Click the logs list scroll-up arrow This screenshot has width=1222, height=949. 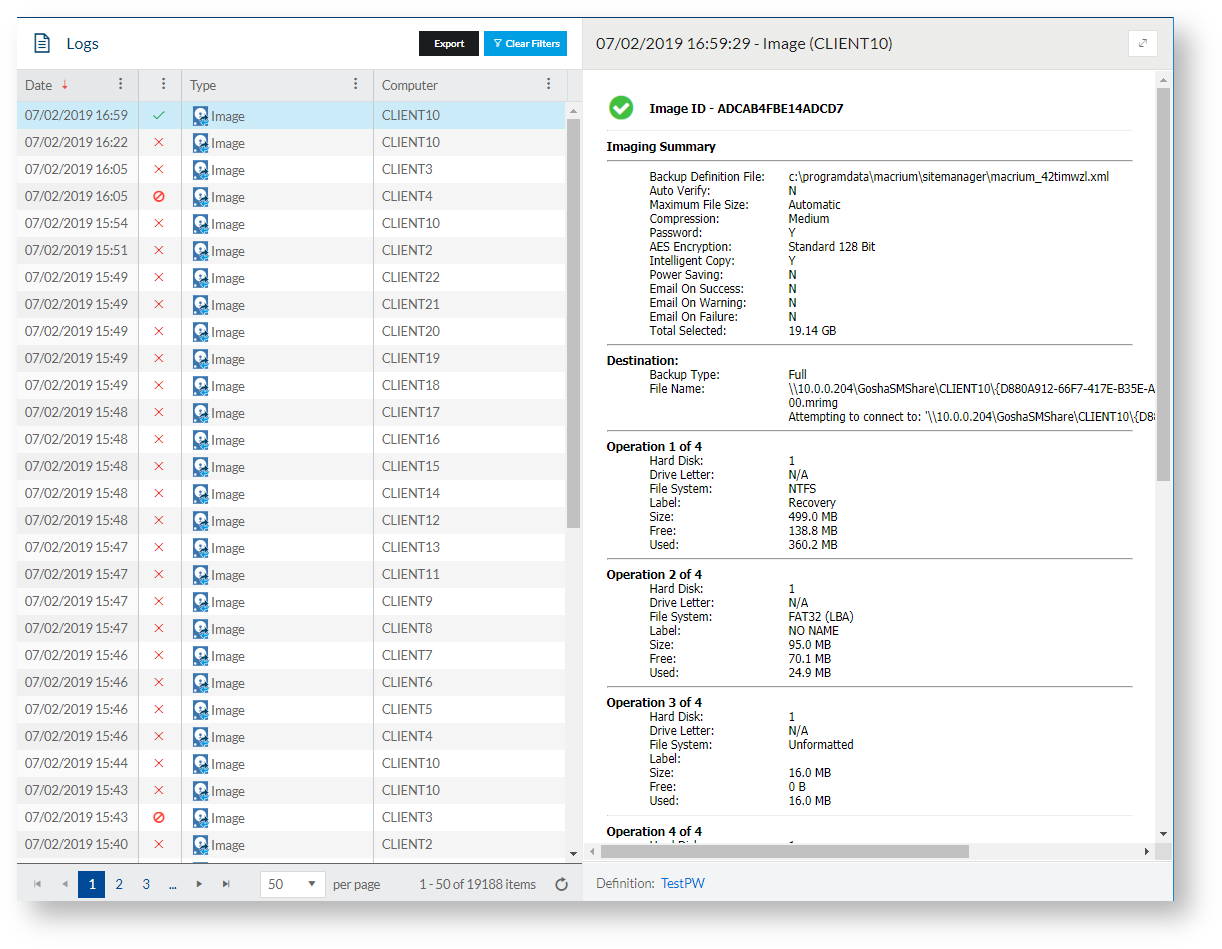coord(574,109)
